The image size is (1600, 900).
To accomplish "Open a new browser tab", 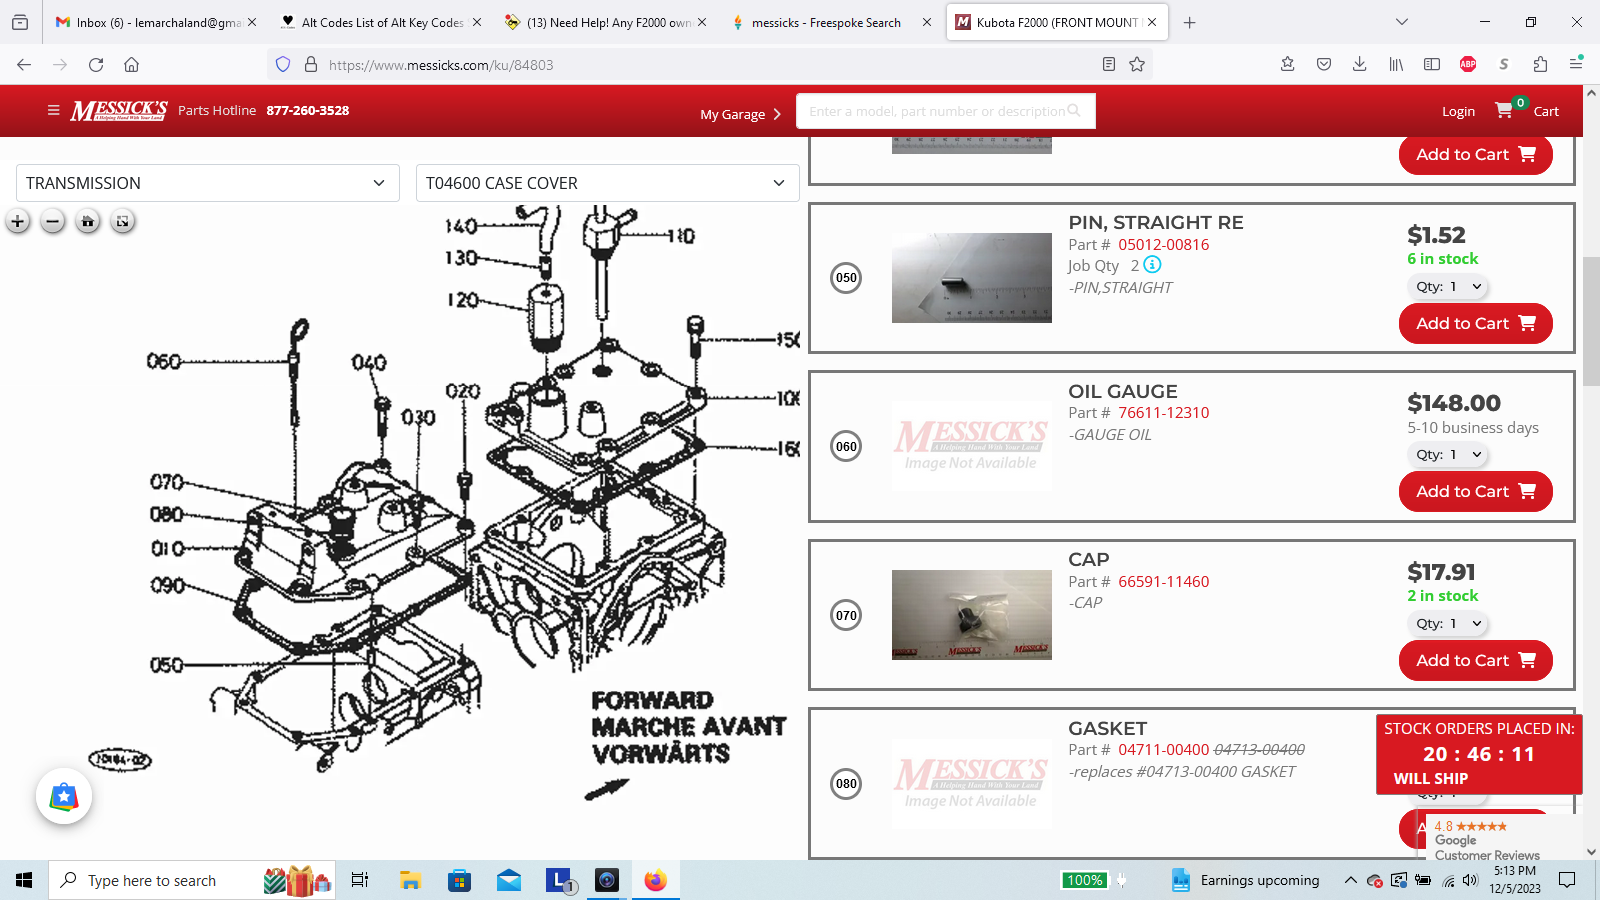I will [x=1189, y=22].
